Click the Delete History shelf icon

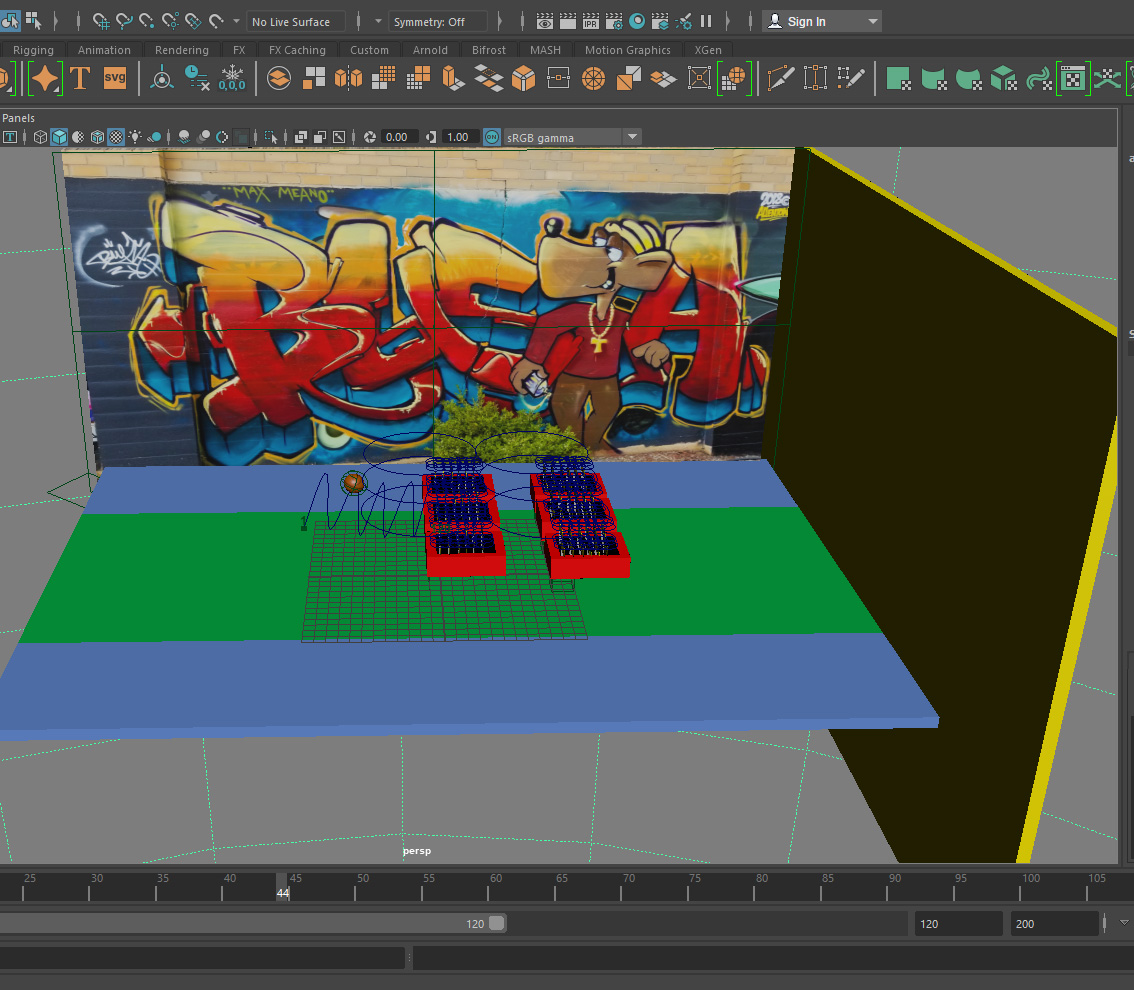(x=197, y=78)
